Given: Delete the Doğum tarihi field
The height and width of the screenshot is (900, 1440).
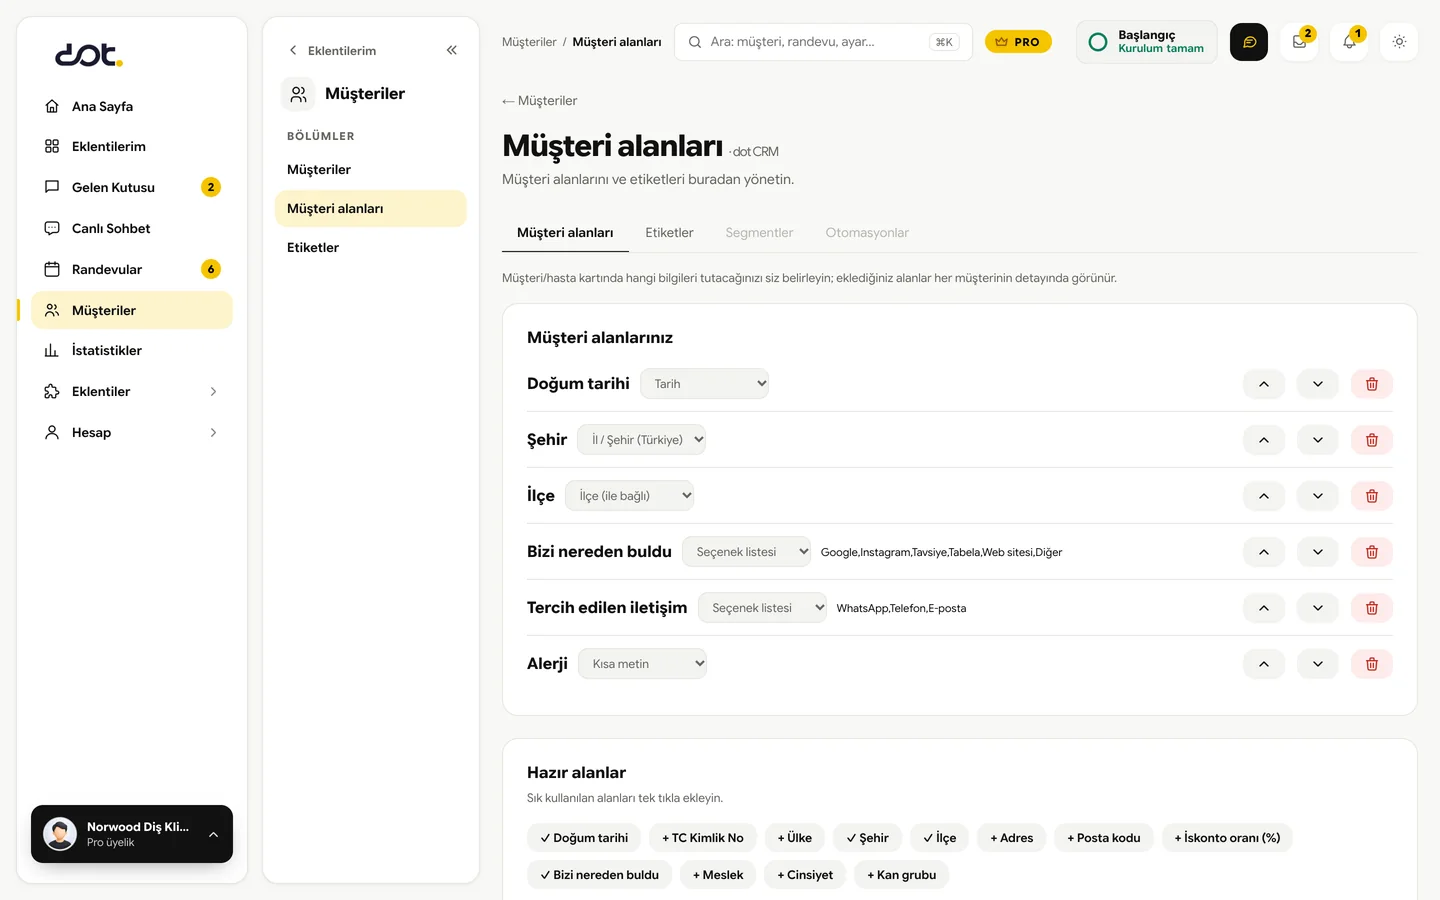Looking at the screenshot, I should [1371, 384].
